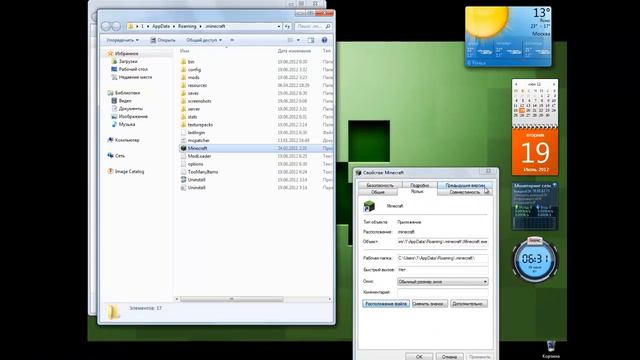Select the config folder icon
640x360 pixels.
(183, 69)
